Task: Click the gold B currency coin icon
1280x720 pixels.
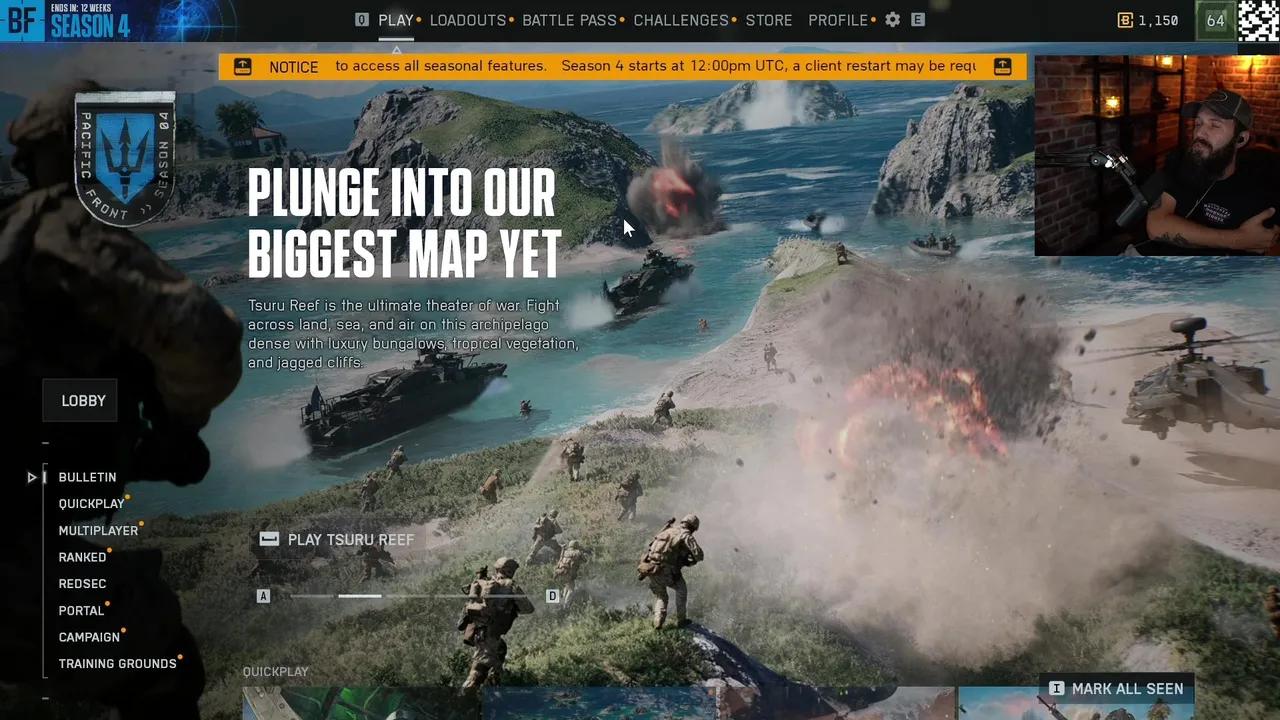Action: (x=1125, y=20)
